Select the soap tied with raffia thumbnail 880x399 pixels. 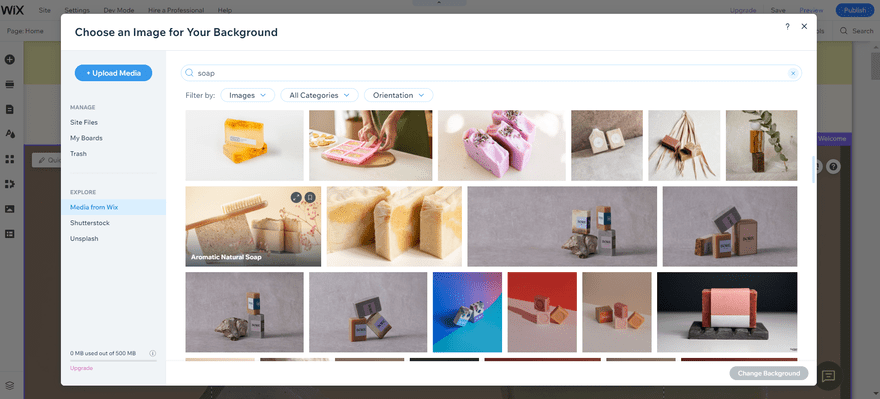tap(684, 145)
